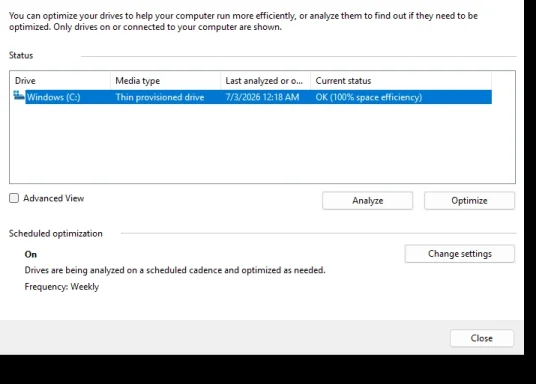Screen dimensions: 536x384
Task: Click the Thin provisioned drive cell
Action: [x=160, y=97]
